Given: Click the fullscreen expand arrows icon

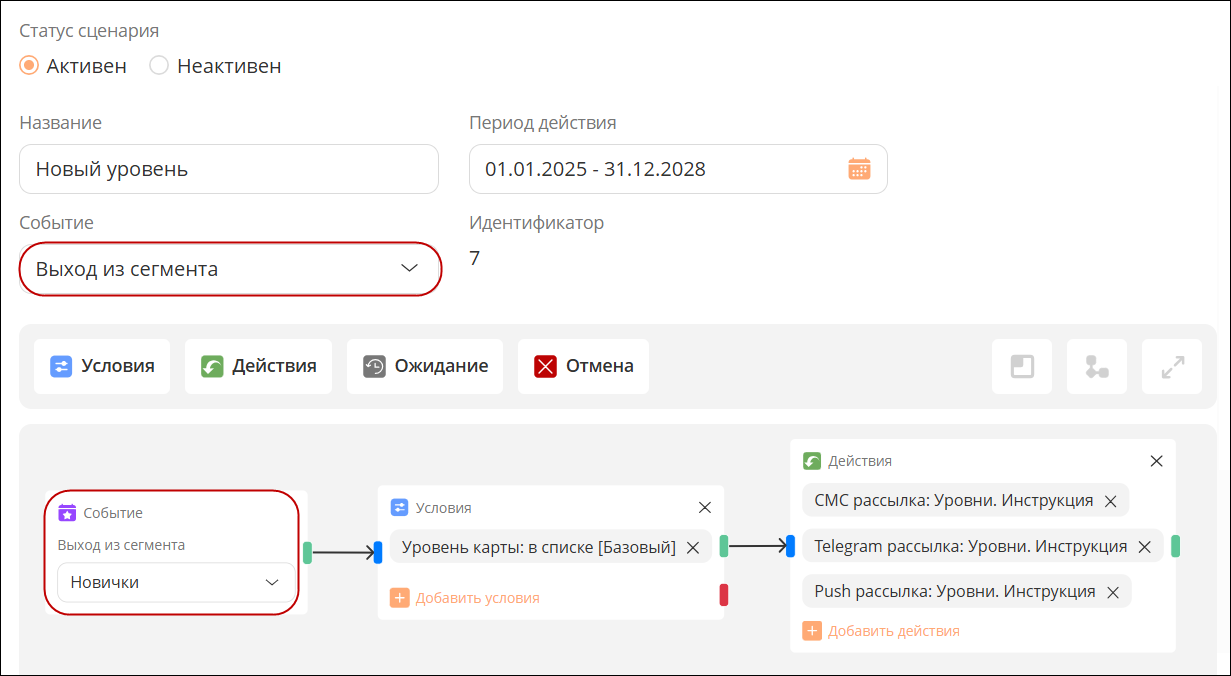Looking at the screenshot, I should pyautogui.click(x=1172, y=367).
